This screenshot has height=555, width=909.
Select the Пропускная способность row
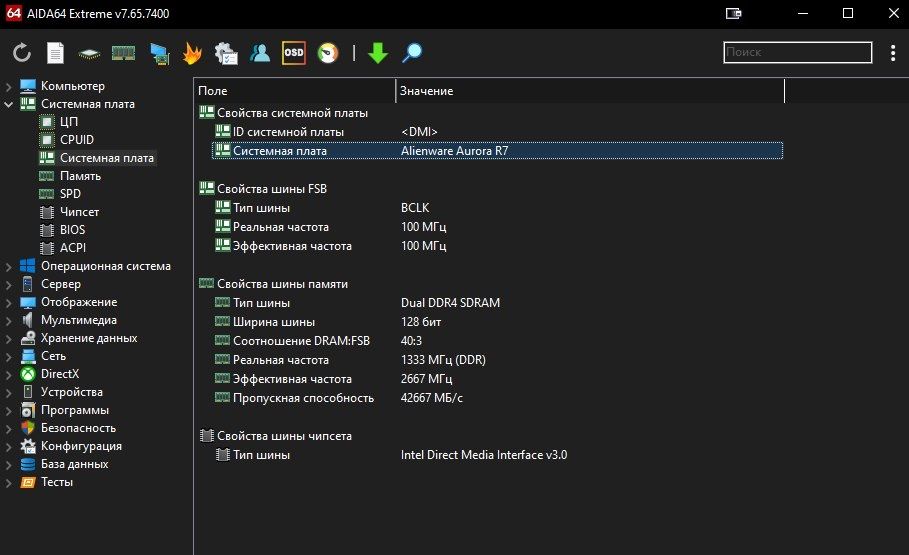point(497,398)
